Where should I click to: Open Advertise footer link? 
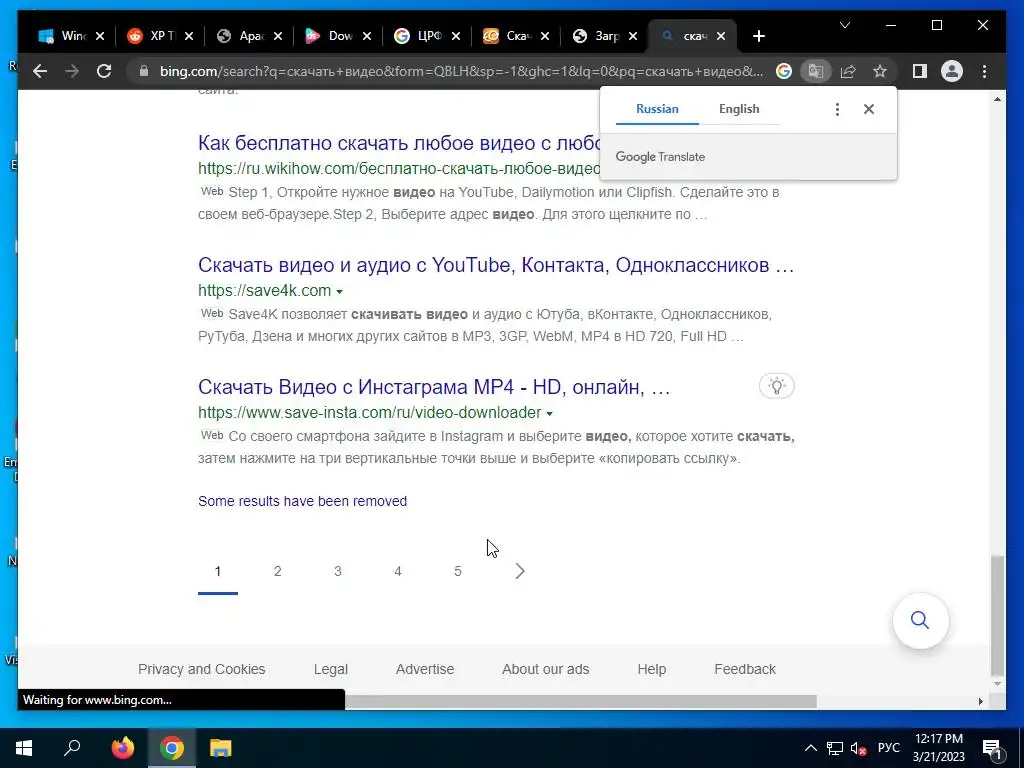[424, 669]
